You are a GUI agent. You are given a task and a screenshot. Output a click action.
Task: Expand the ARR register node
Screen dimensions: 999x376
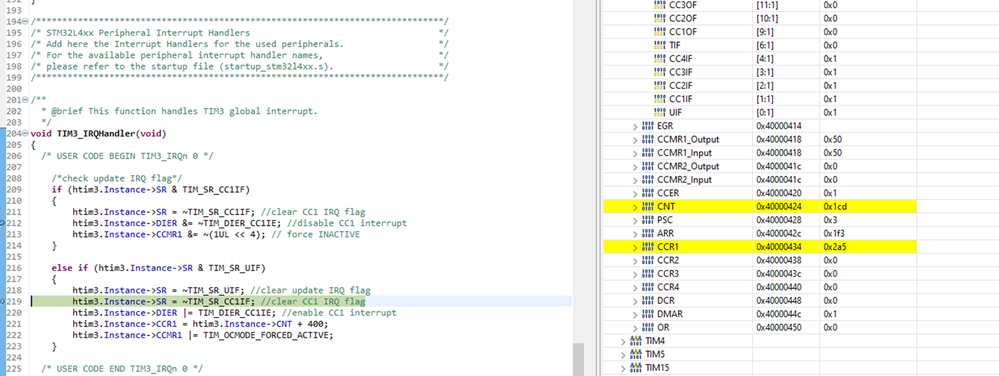[635, 233]
